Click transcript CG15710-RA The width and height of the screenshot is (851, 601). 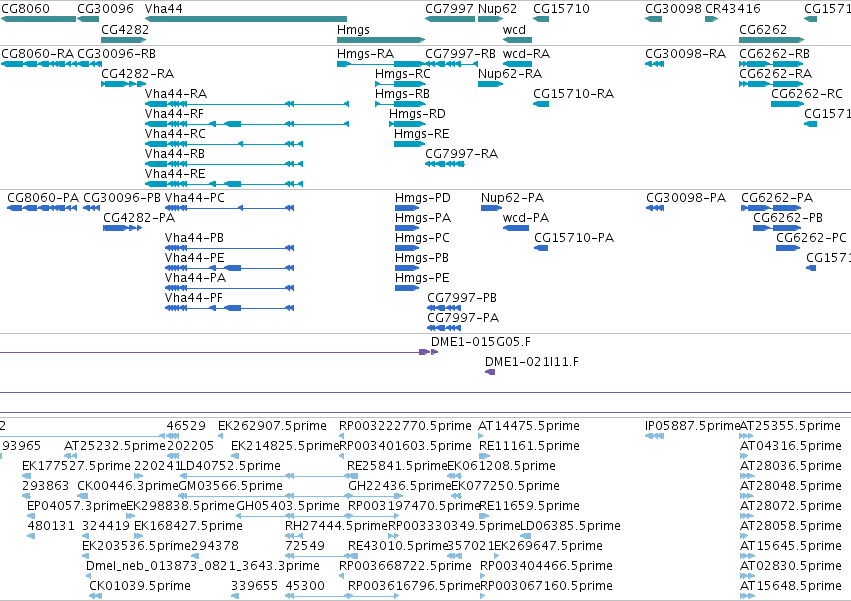pos(574,94)
